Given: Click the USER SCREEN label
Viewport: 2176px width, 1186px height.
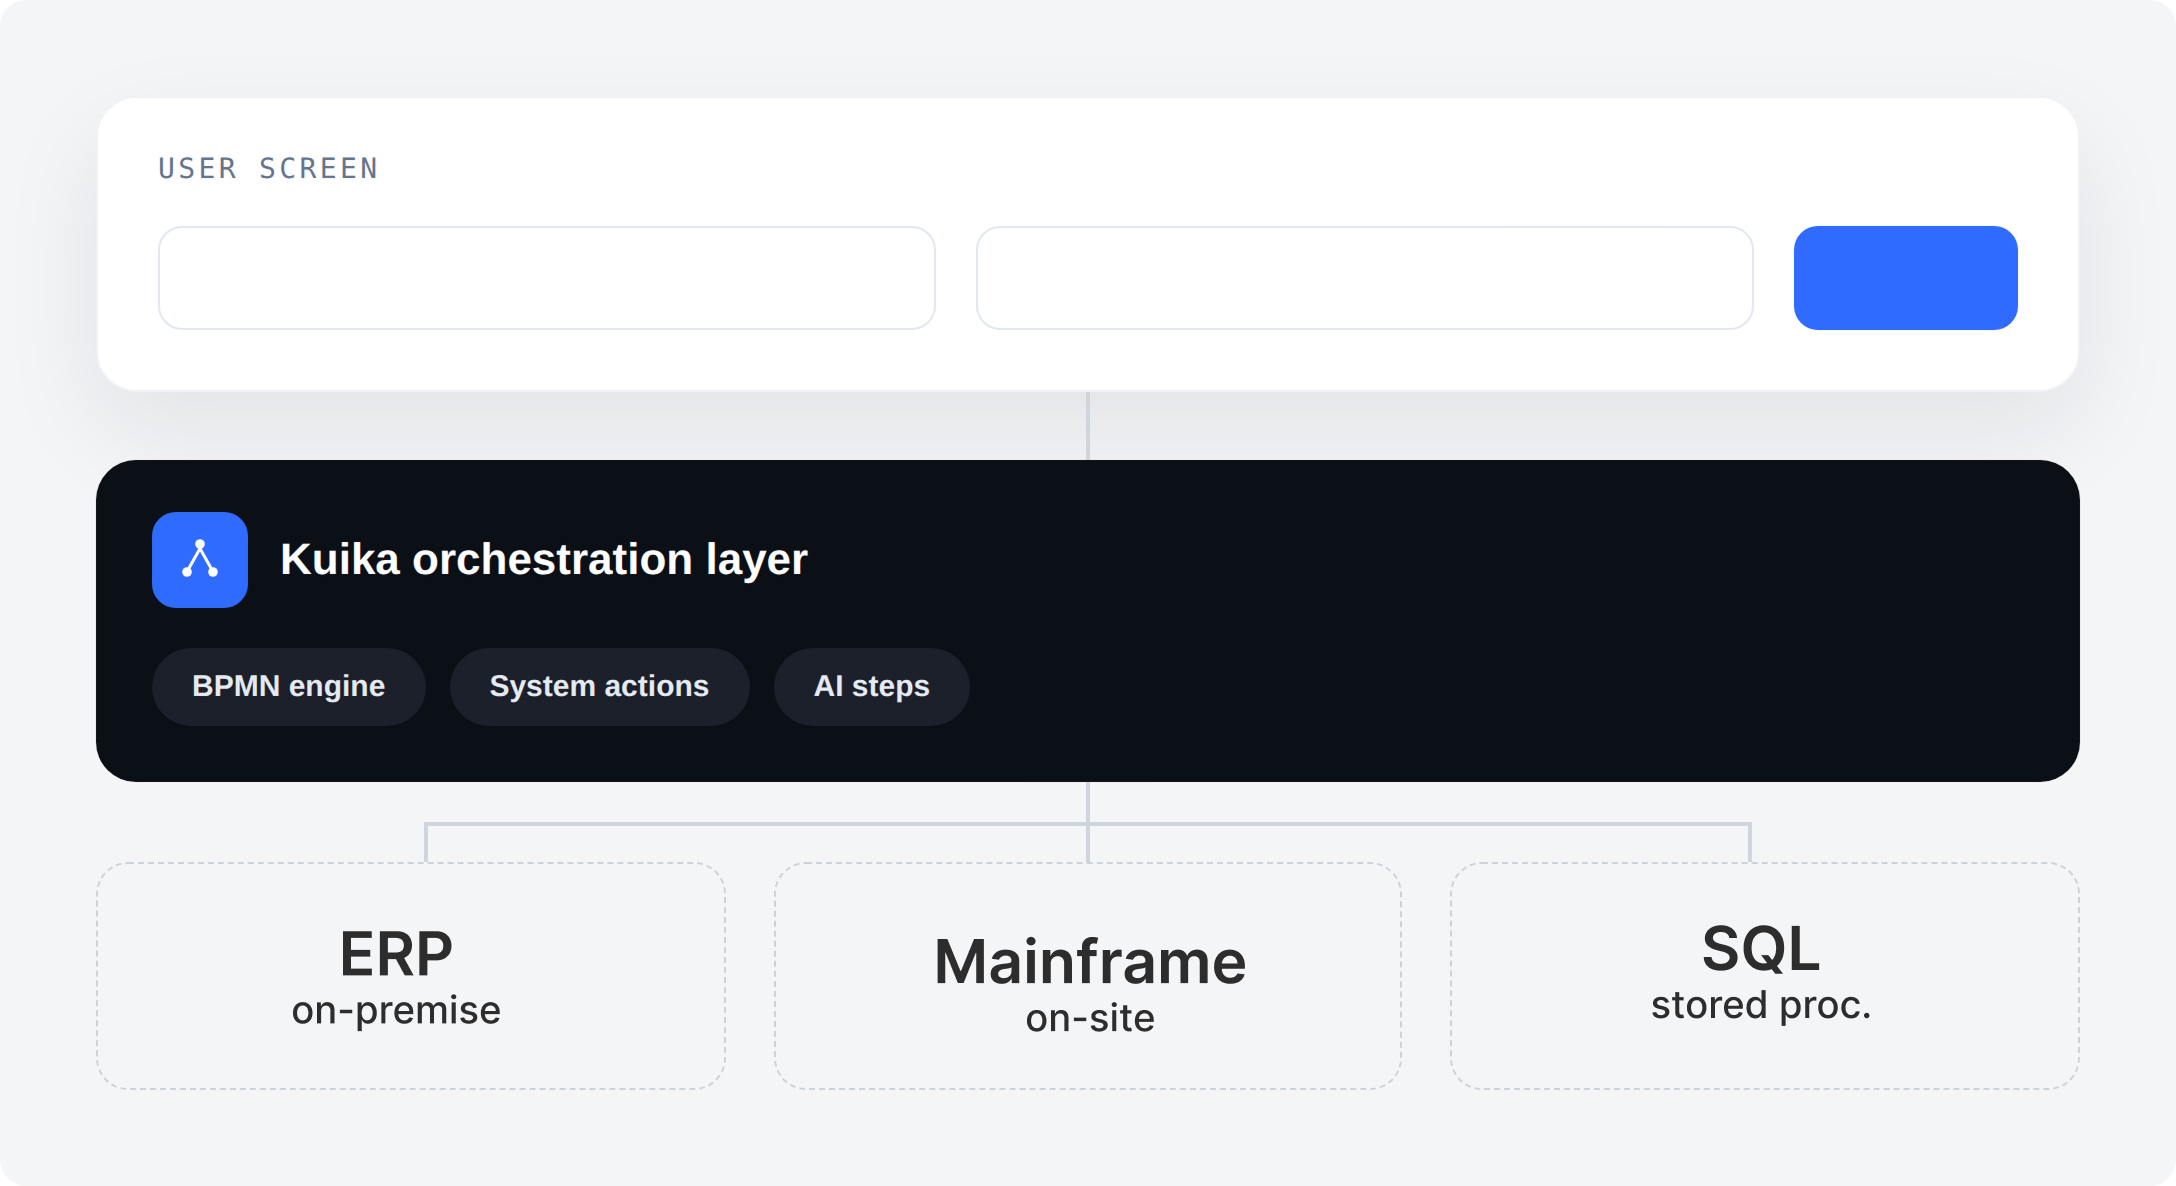Looking at the screenshot, I should (x=268, y=168).
